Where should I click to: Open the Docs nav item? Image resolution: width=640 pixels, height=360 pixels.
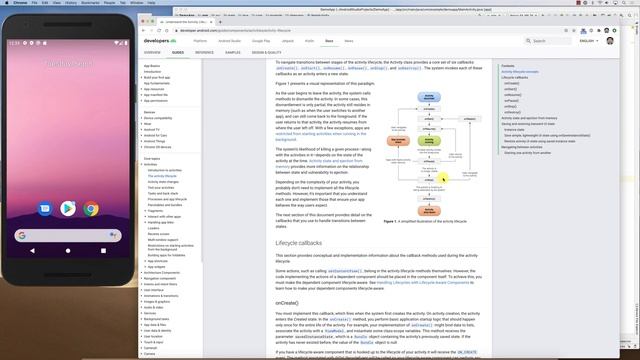click(329, 41)
